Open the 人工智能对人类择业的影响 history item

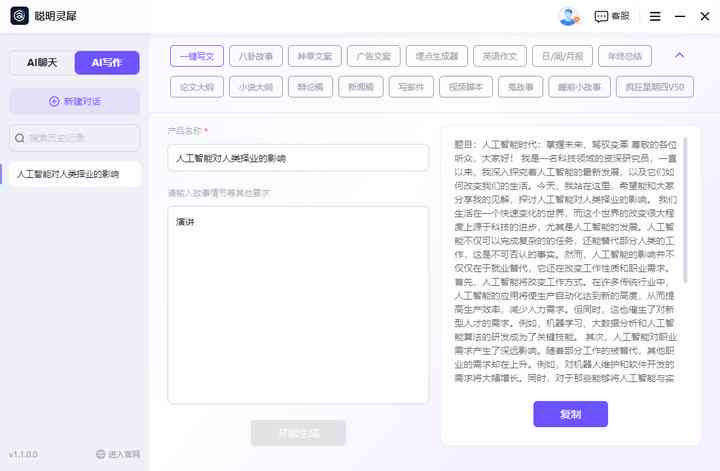coord(75,174)
